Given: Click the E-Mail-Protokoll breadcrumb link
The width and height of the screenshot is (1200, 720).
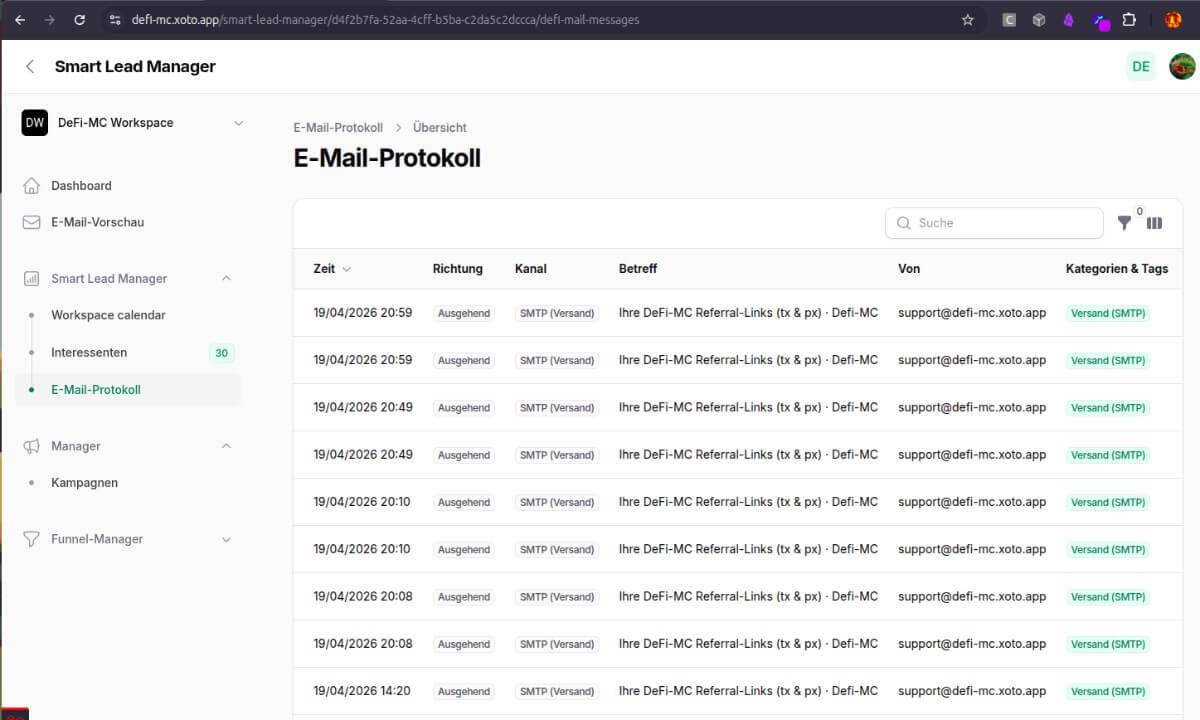Looking at the screenshot, I should click(338, 128).
